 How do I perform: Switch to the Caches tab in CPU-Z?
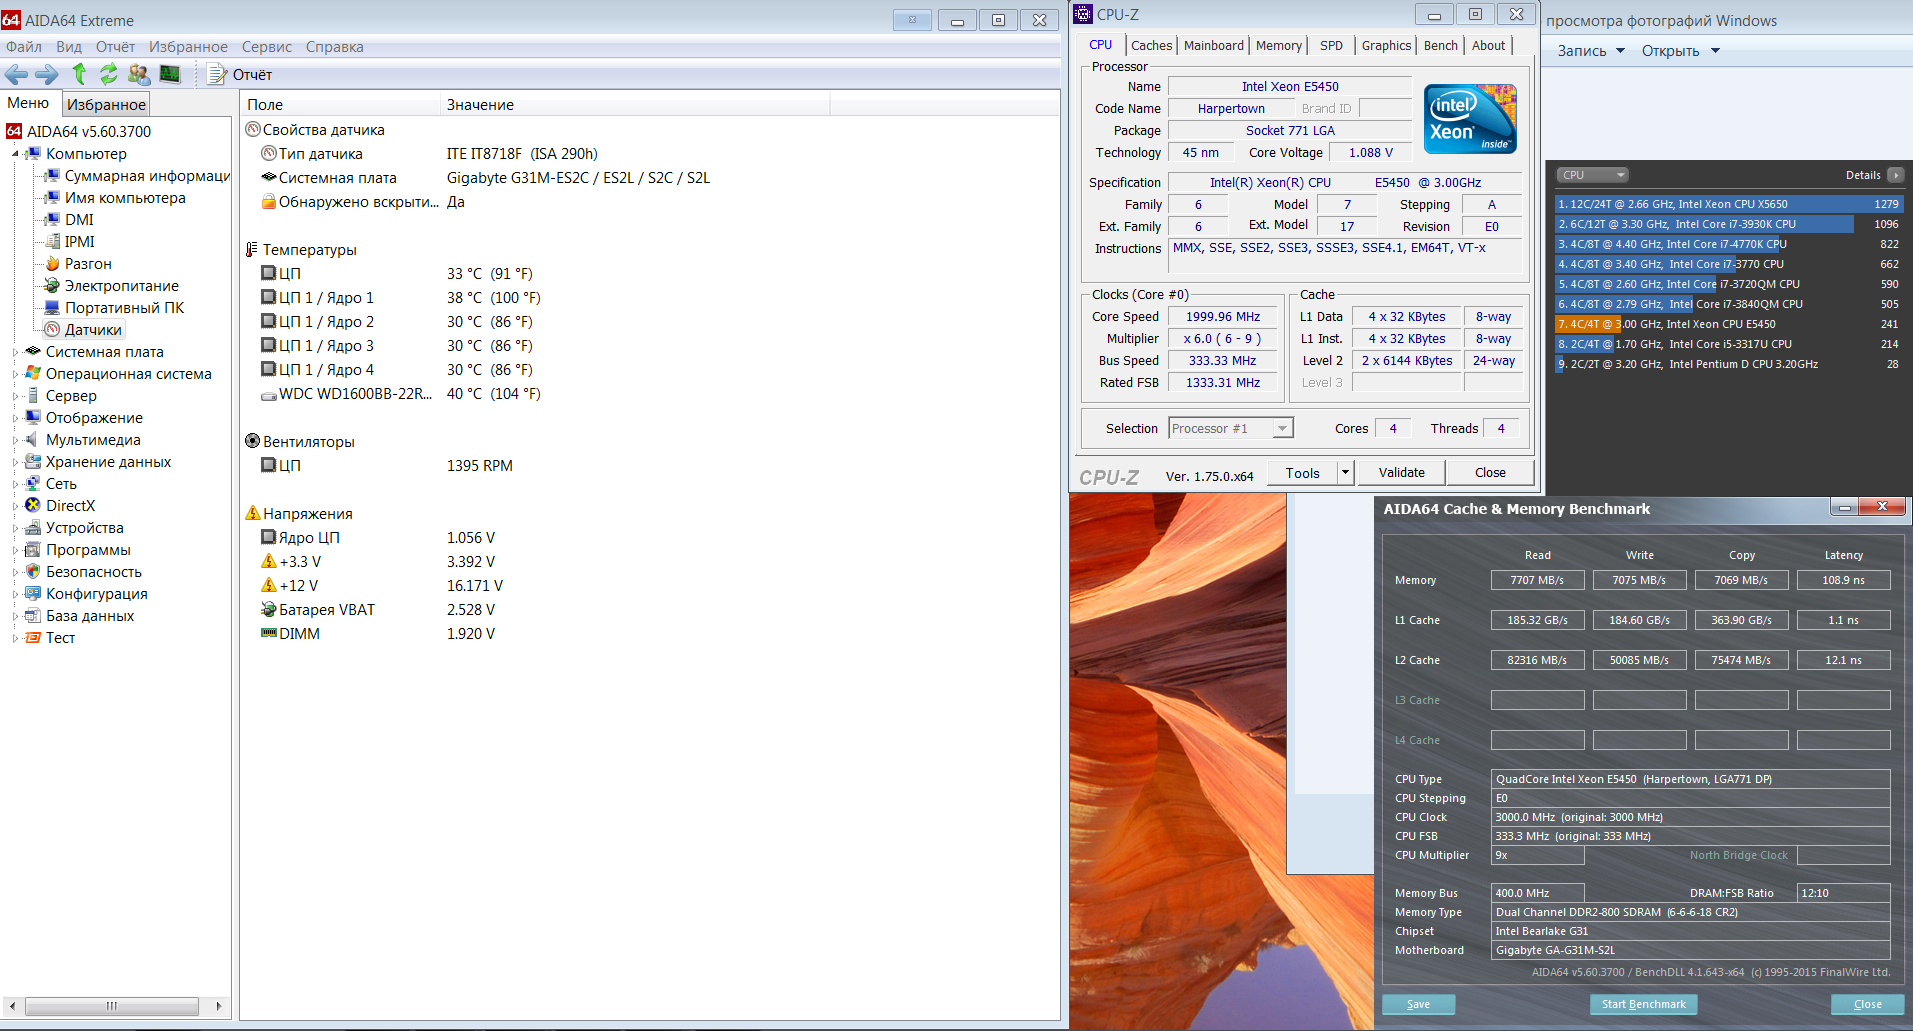1152,45
